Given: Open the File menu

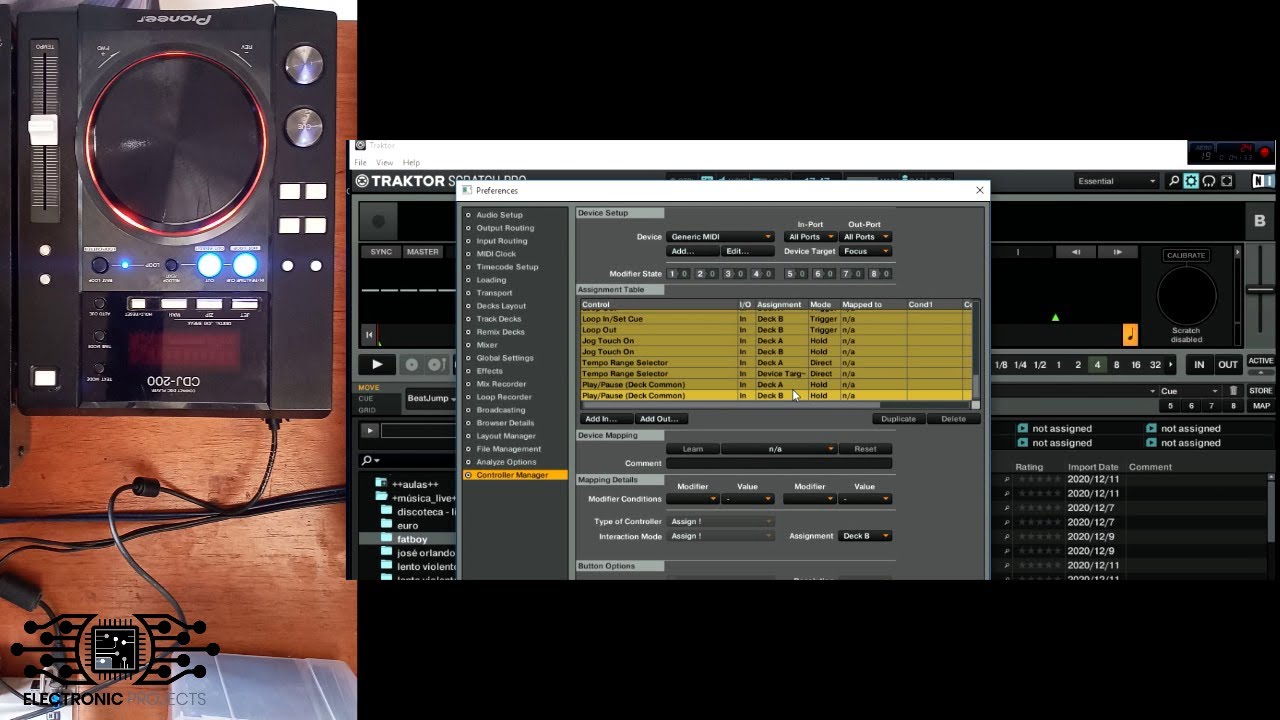Looking at the screenshot, I should [x=360, y=162].
